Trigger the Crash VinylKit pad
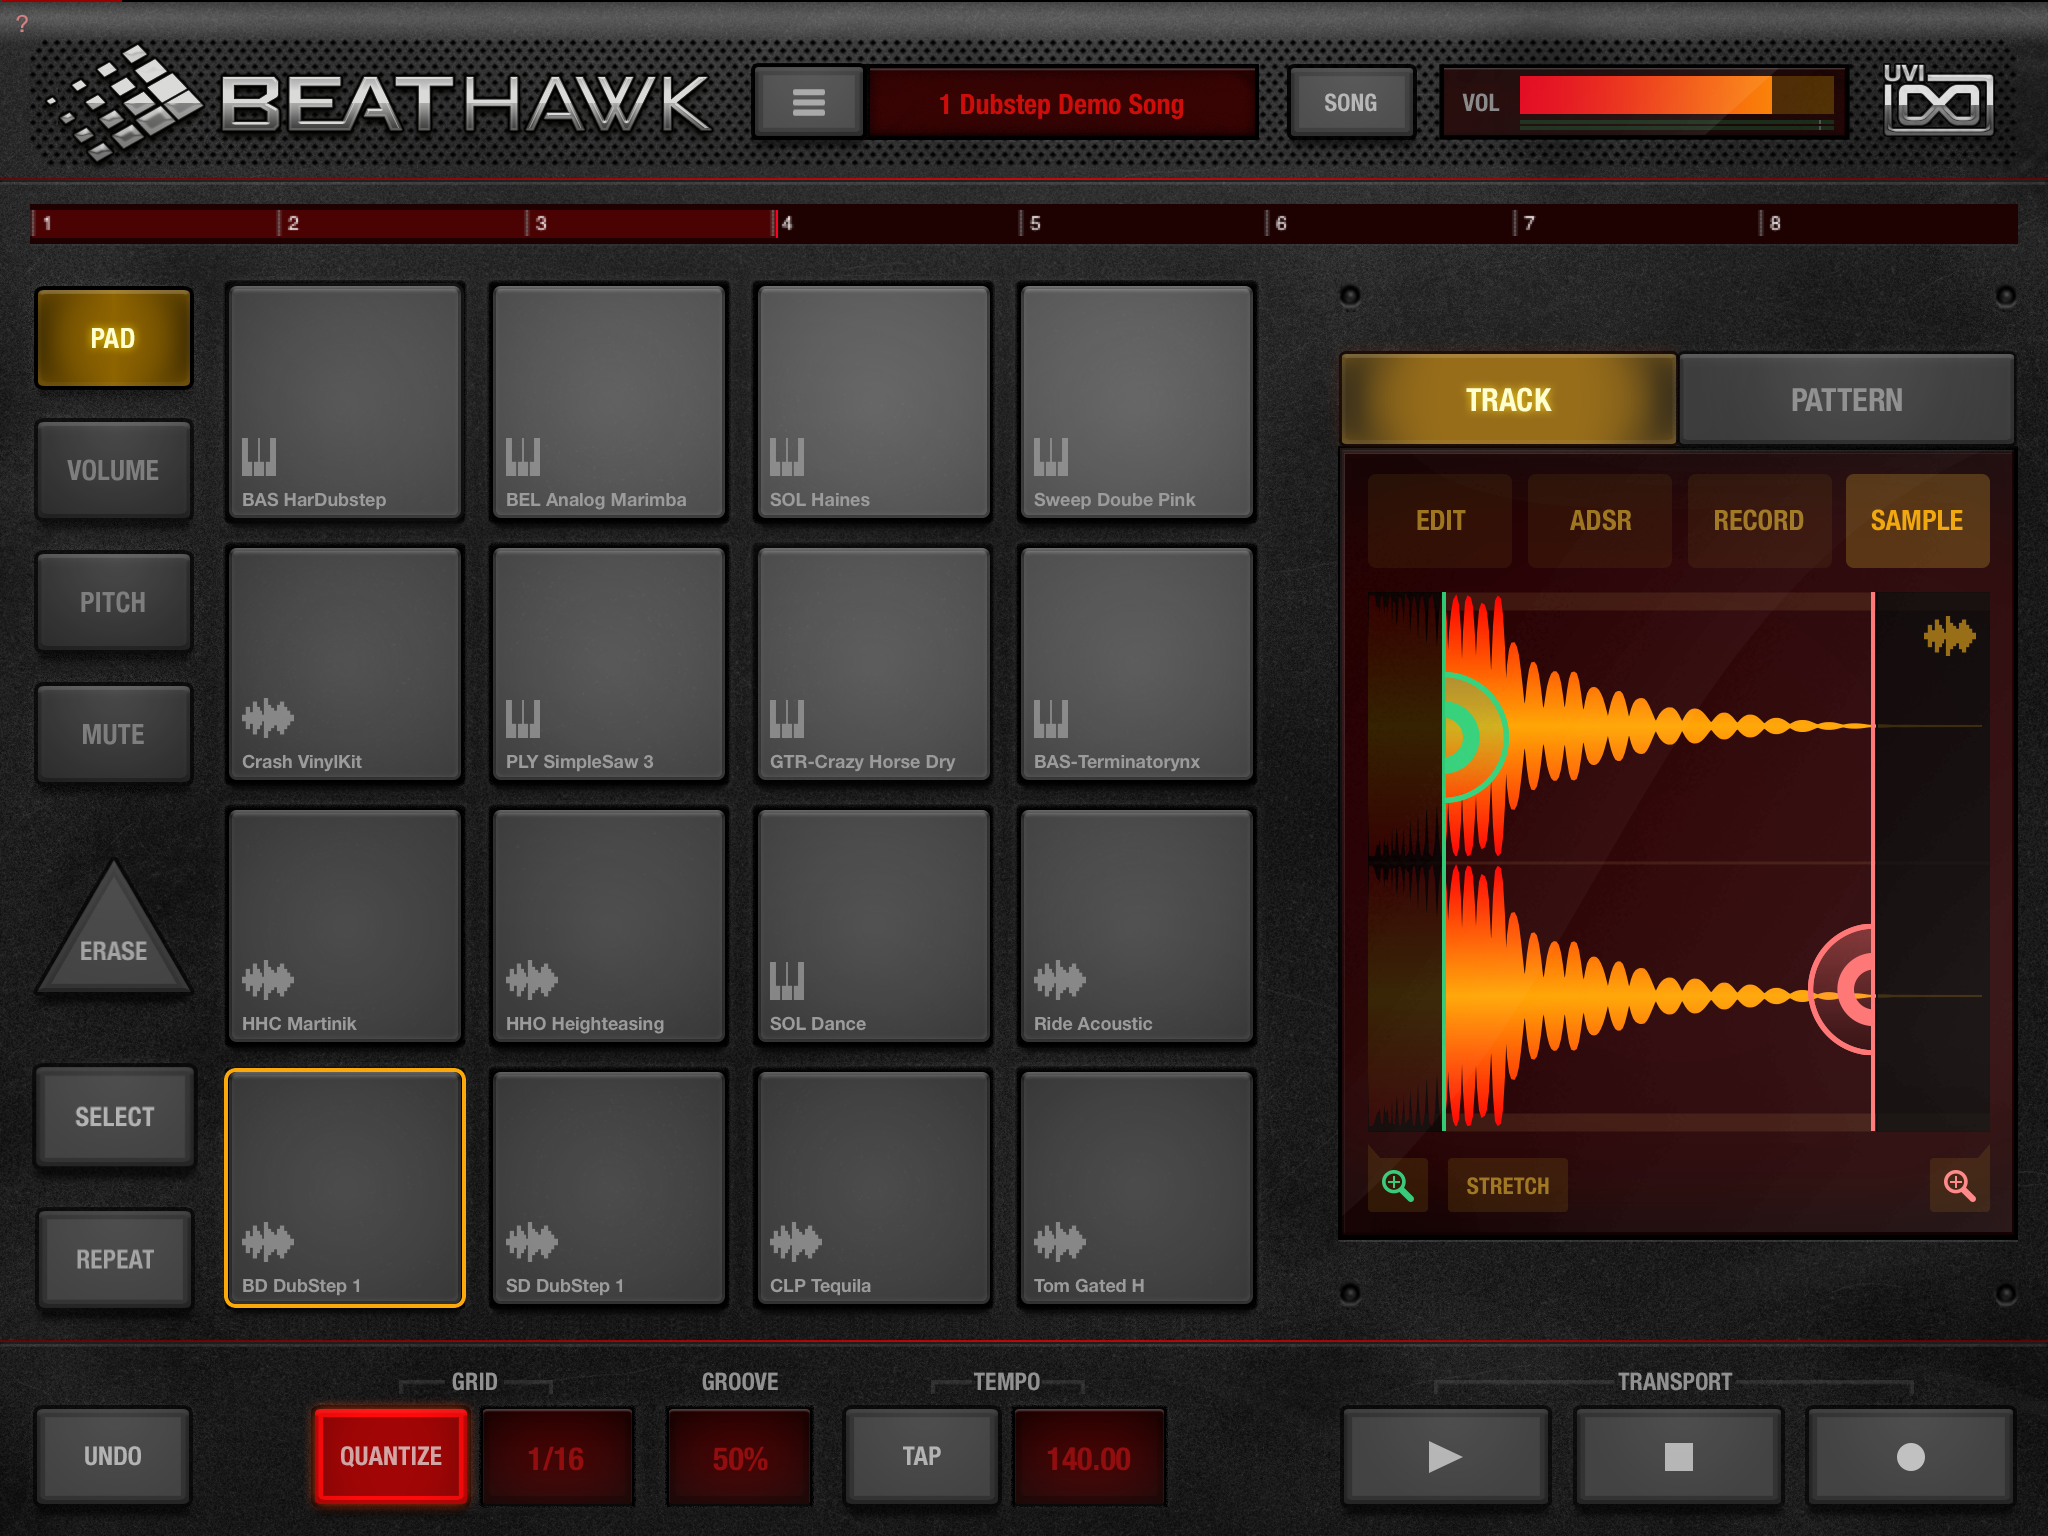 coord(345,663)
